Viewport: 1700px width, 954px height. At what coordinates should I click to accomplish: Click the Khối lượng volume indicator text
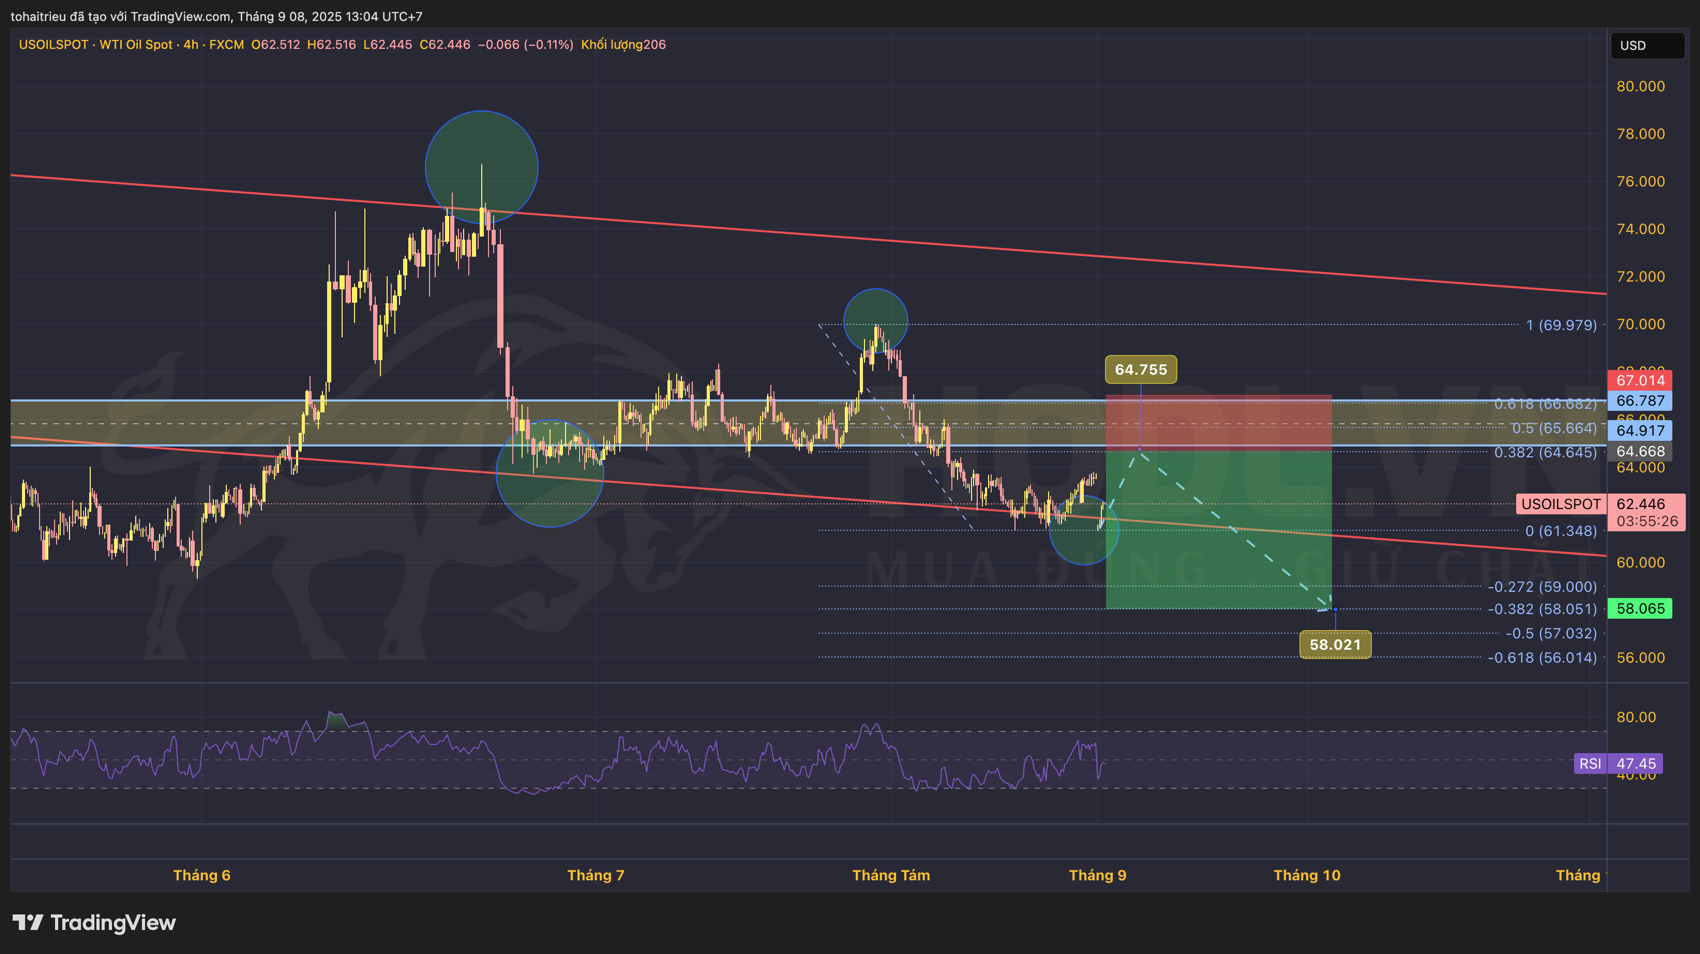coord(623,45)
